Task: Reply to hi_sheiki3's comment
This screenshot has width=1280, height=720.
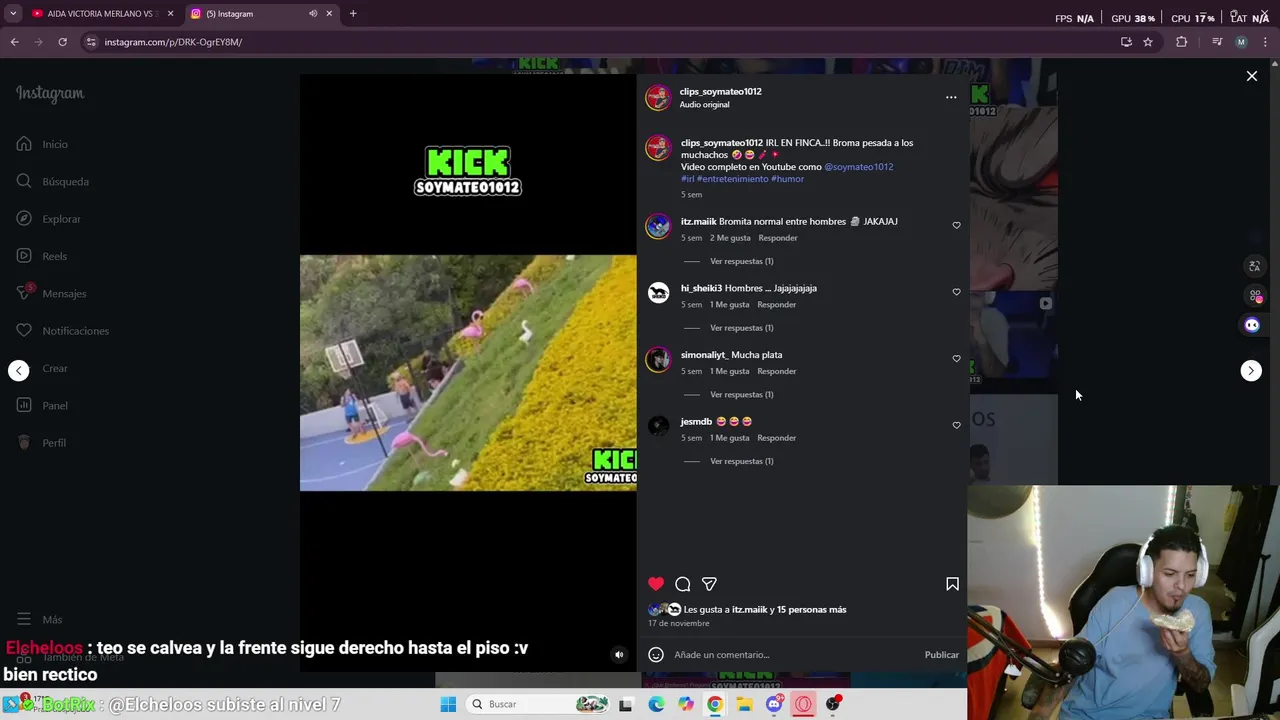Action: point(777,304)
